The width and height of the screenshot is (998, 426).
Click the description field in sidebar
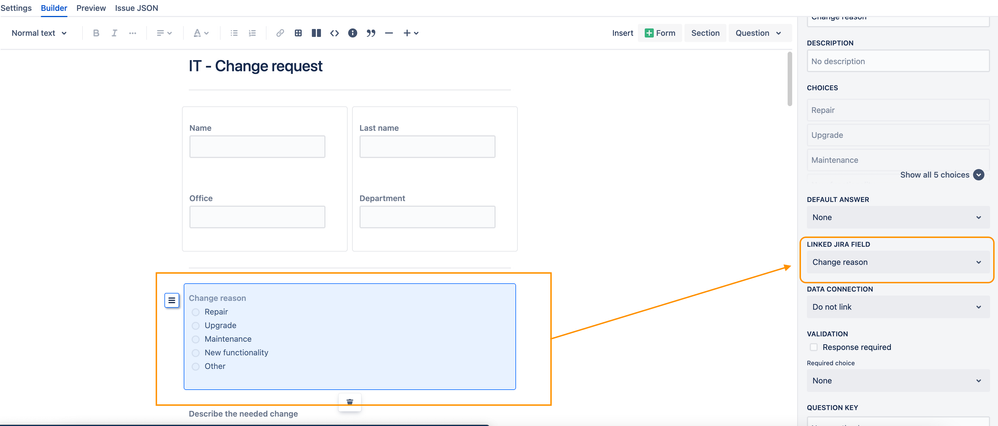click(x=898, y=62)
